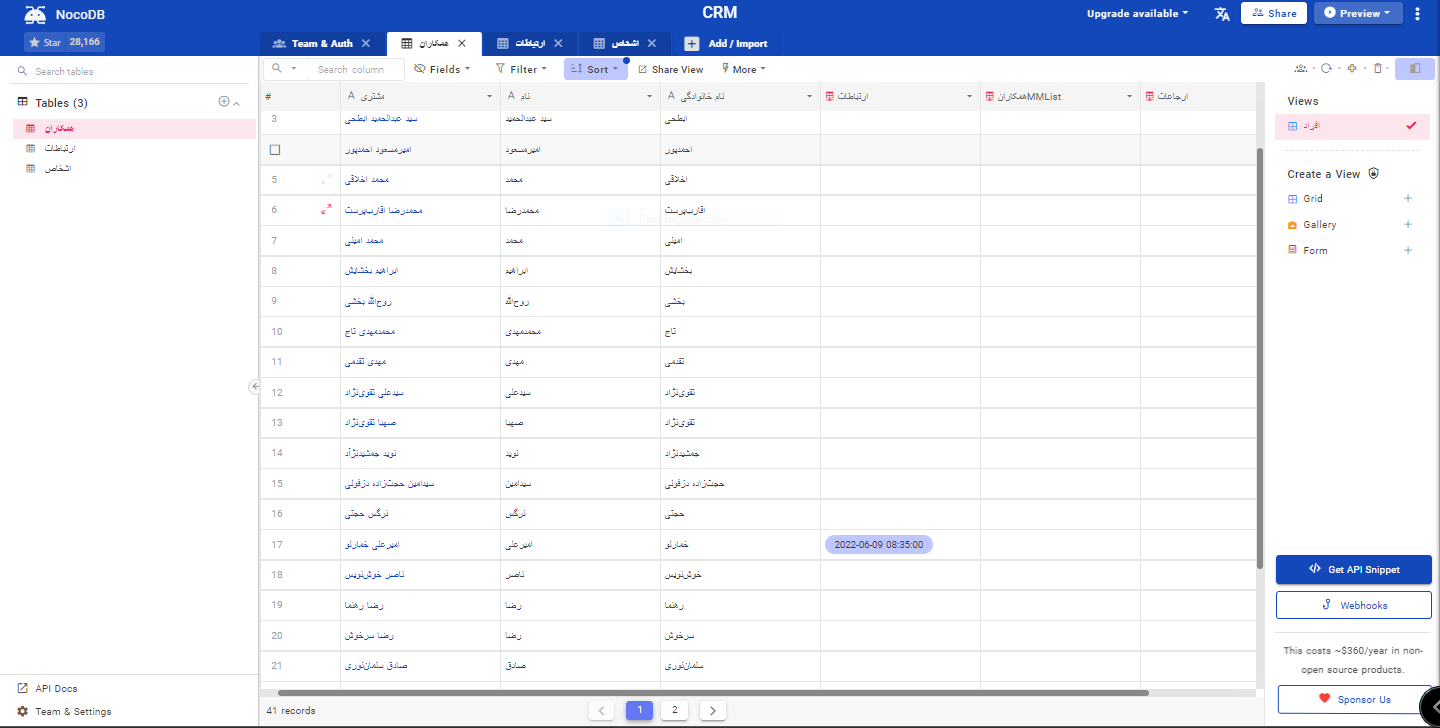
Task: Click the shield icon beside Create a View
Action: (x=1374, y=174)
